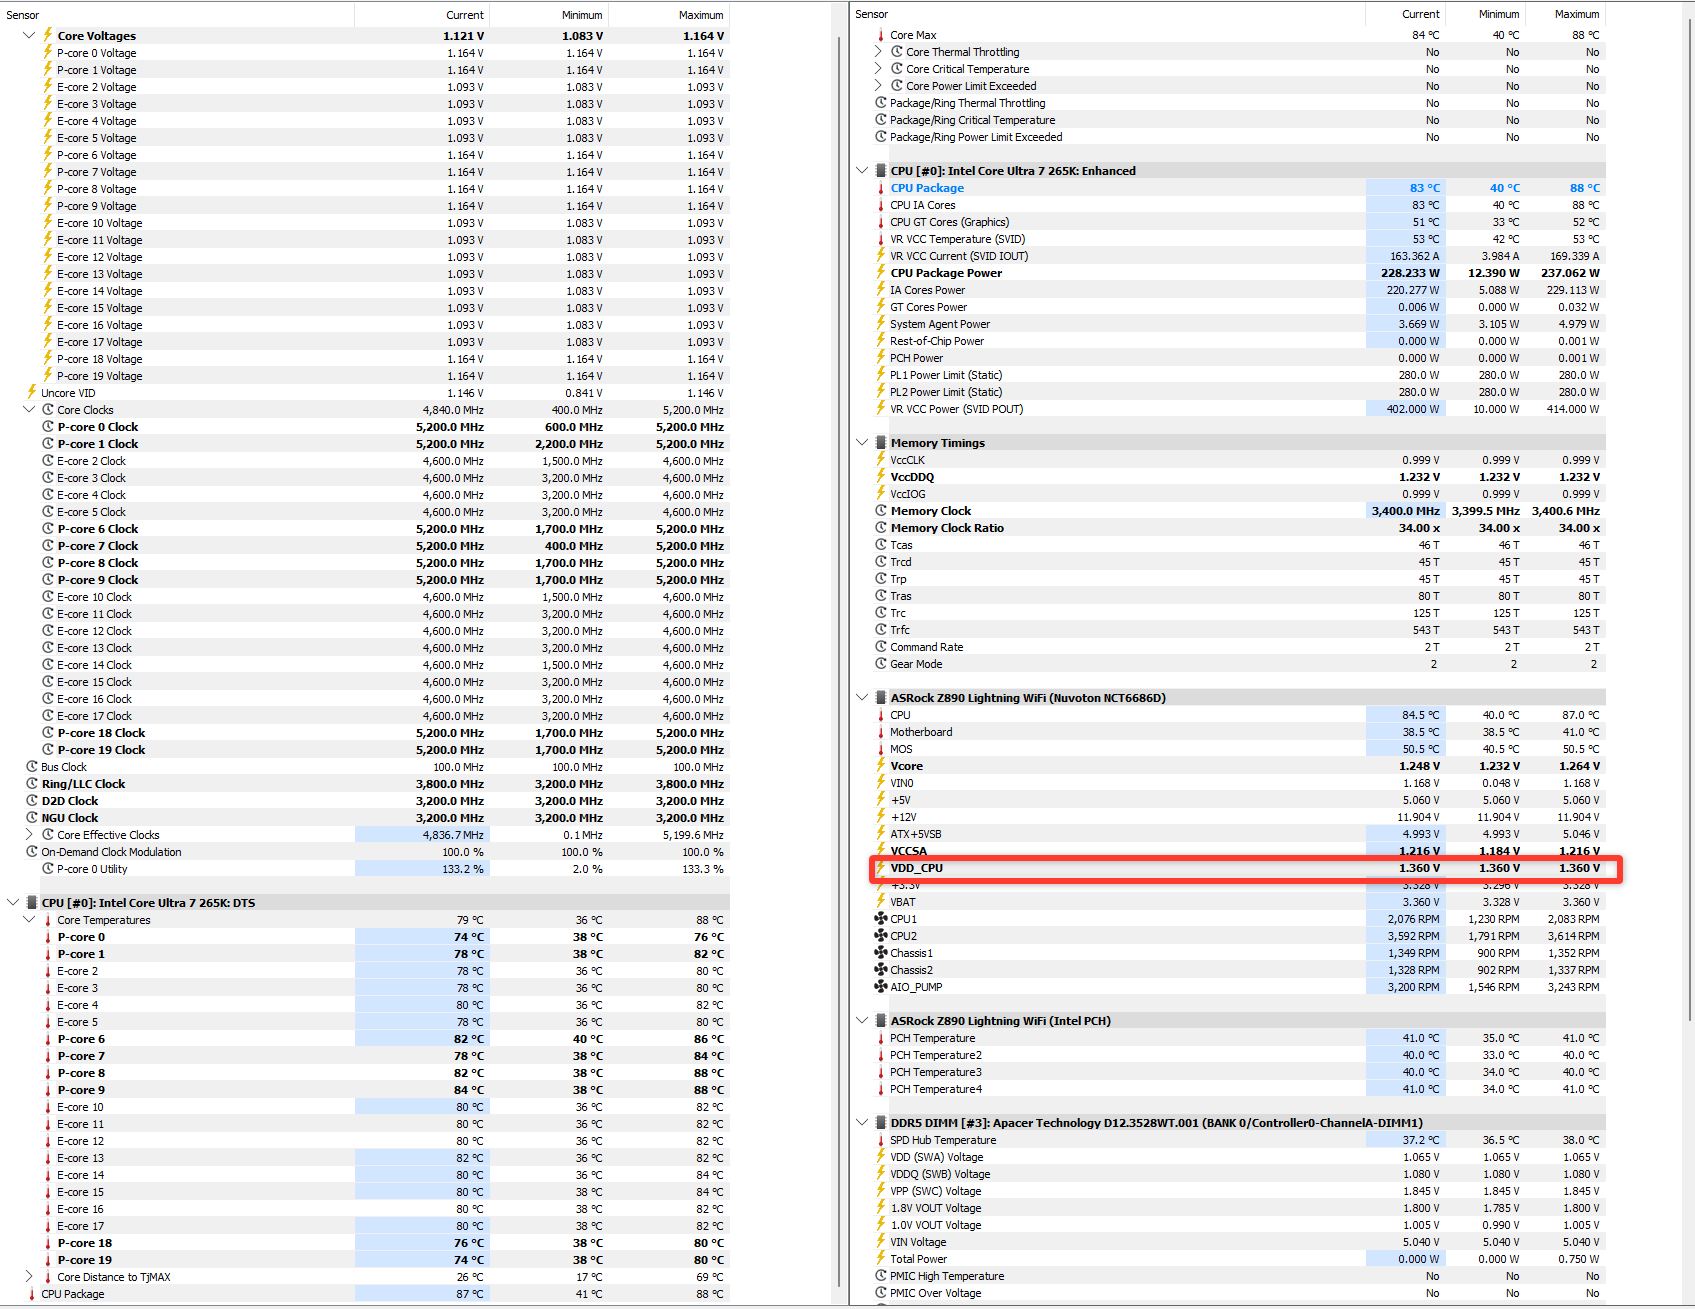Click the clock icon next to Bus Clock
The image size is (1695, 1309).
coord(31,766)
